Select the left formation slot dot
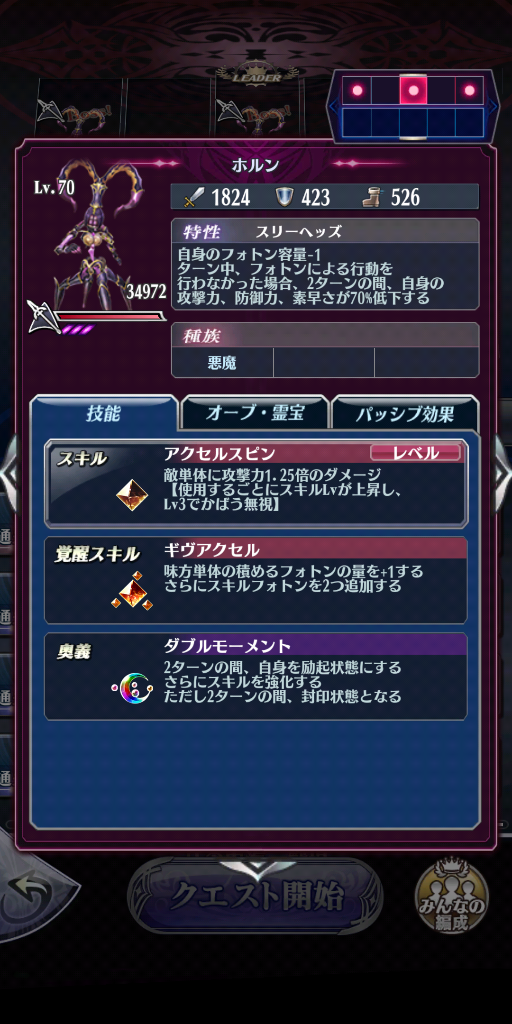Screen dimensions: 512x1024 point(357,90)
